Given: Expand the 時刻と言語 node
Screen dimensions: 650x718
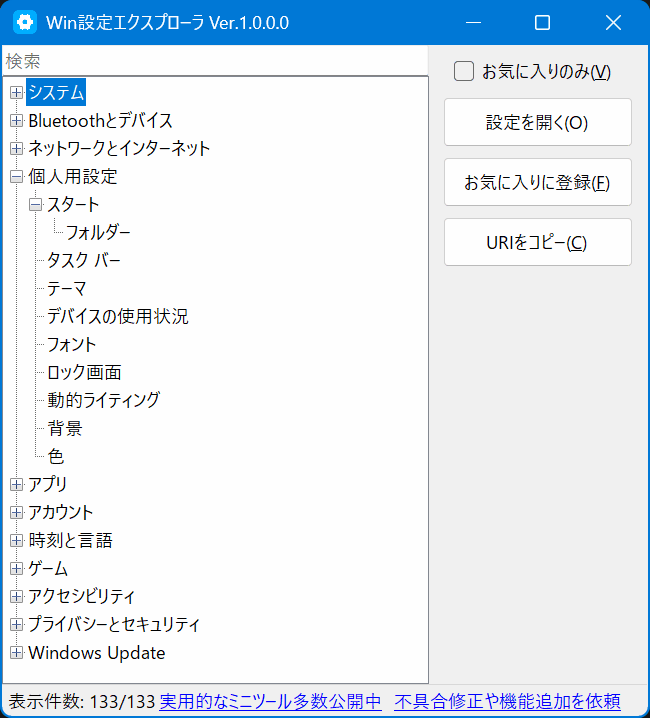Looking at the screenshot, I should (x=16, y=540).
